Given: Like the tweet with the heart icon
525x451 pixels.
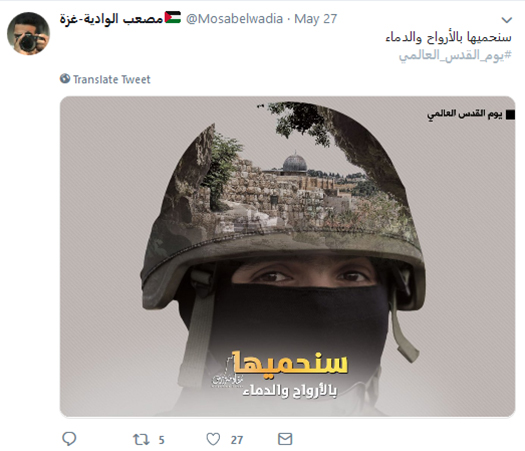Looking at the screenshot, I should [x=213, y=439].
